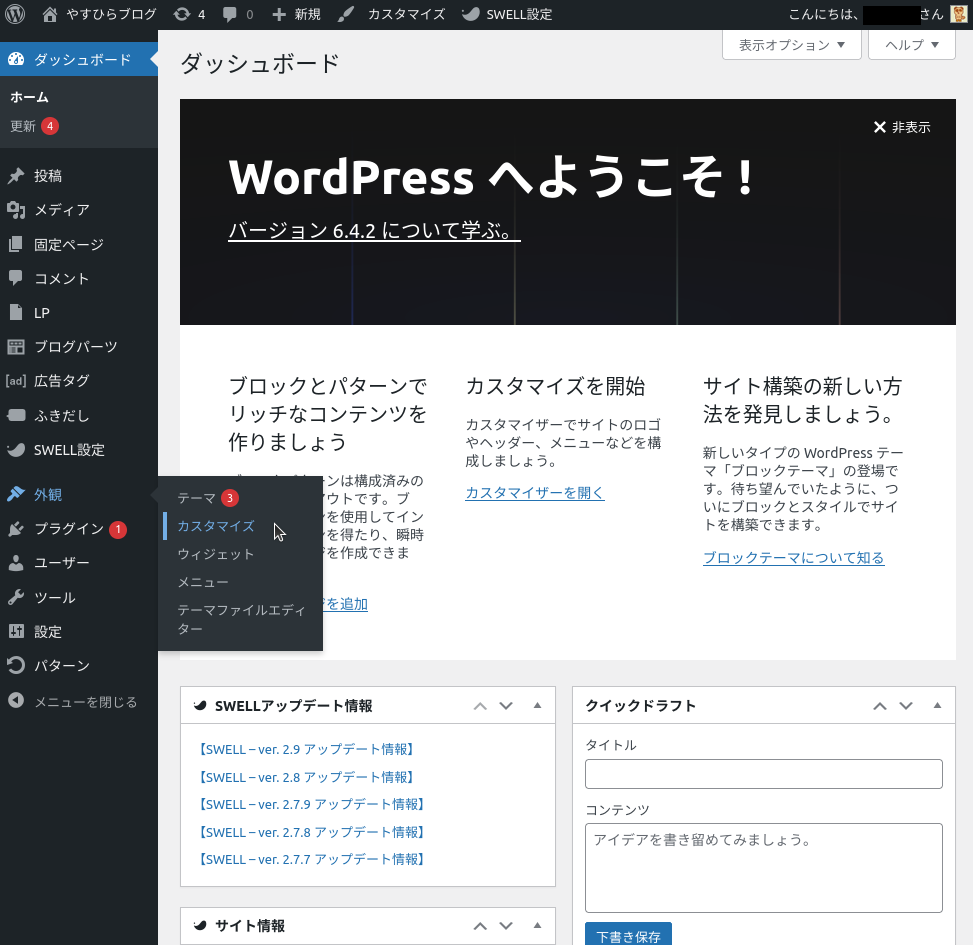Click the 下書き保存 button
The image size is (973, 945).
(x=628, y=934)
